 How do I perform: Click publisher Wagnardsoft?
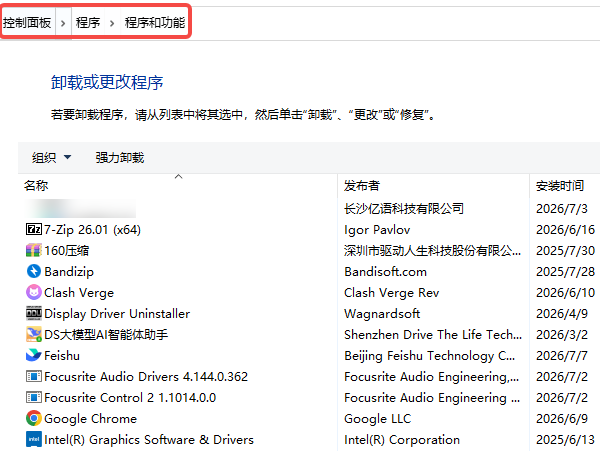tap(382, 313)
